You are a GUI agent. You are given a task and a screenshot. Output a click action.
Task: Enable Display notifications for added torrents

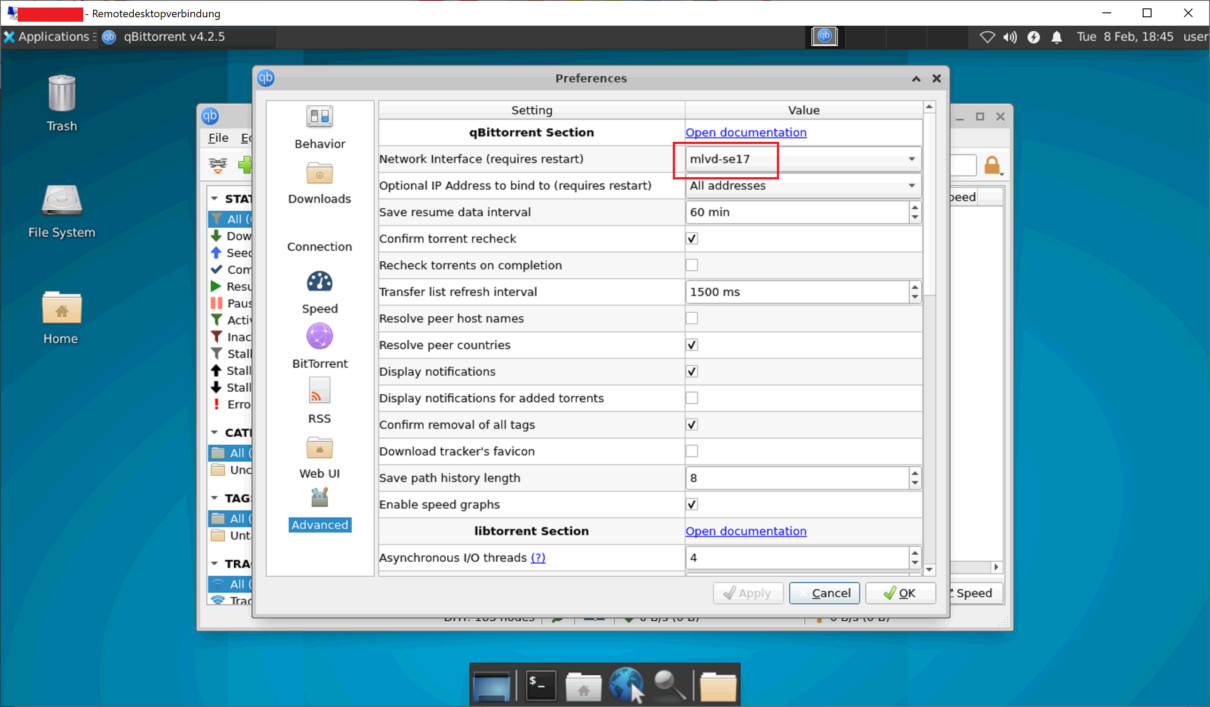pos(692,398)
